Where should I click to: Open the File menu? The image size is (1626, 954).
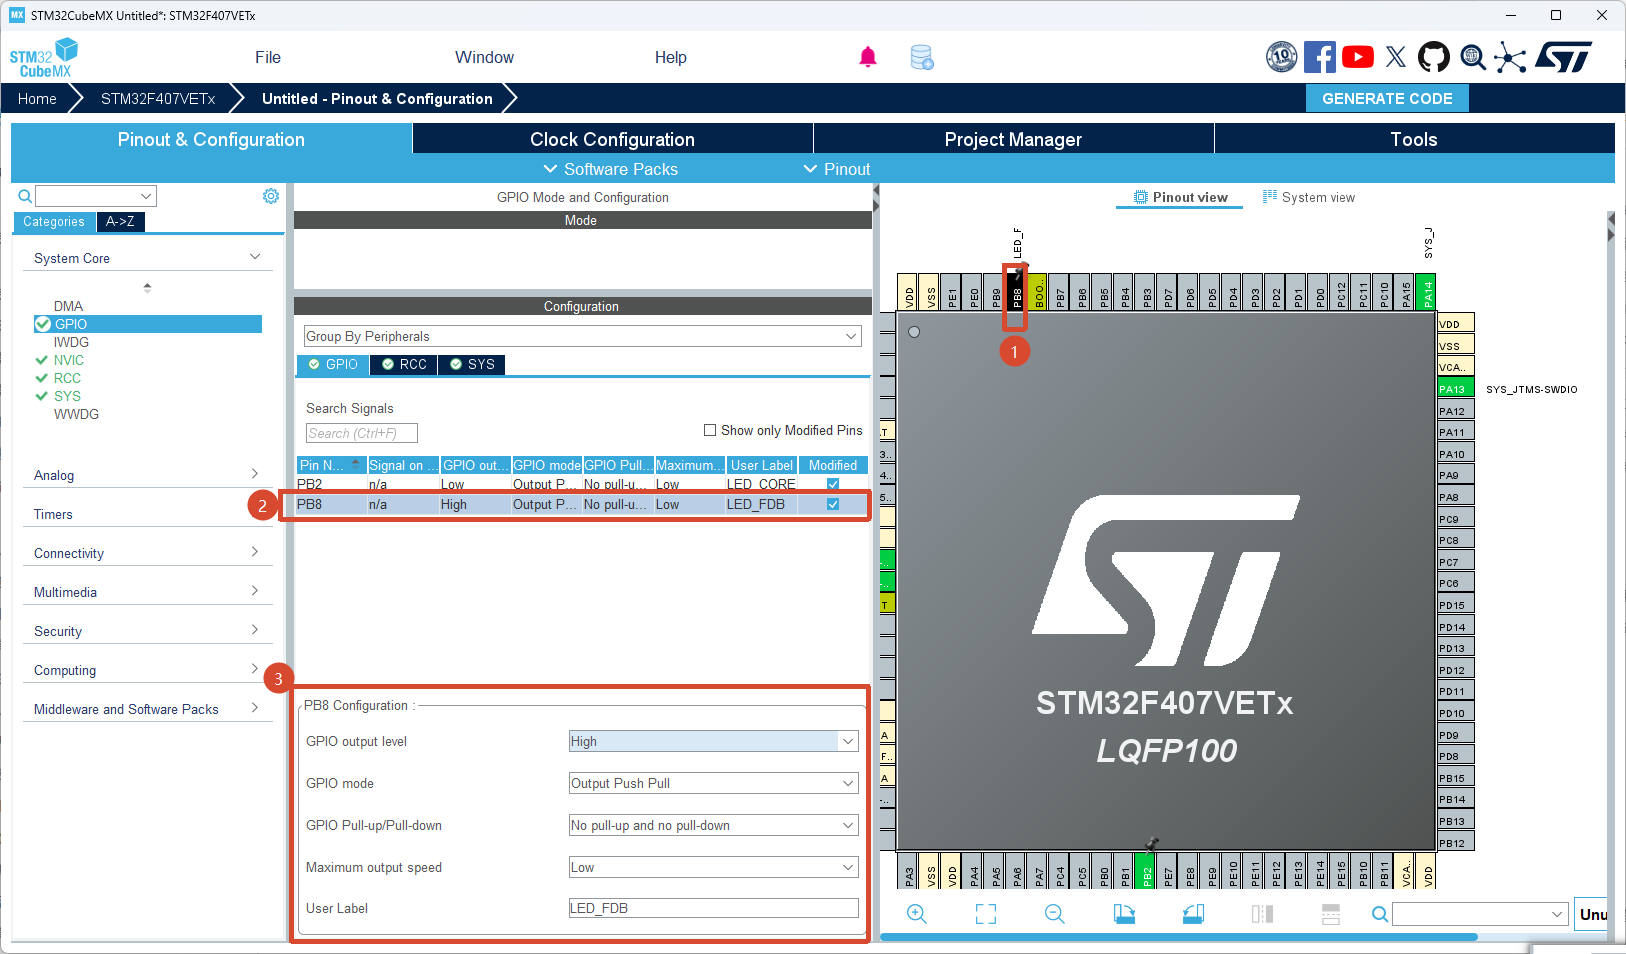(x=268, y=57)
